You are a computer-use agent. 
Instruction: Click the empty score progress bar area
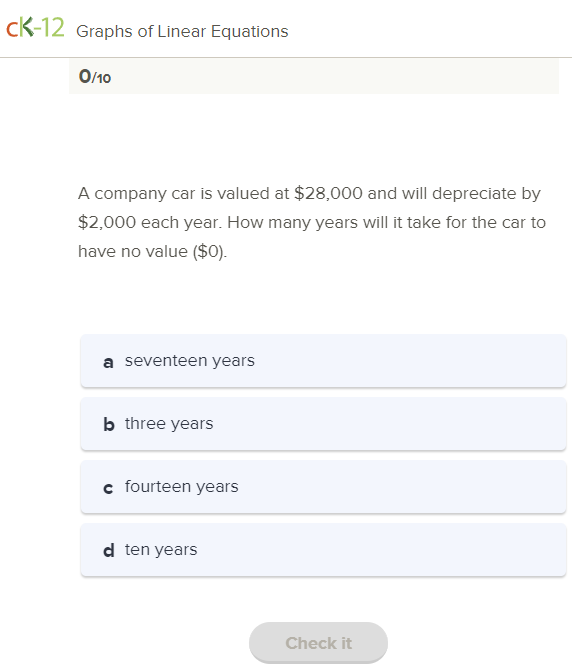click(313, 76)
